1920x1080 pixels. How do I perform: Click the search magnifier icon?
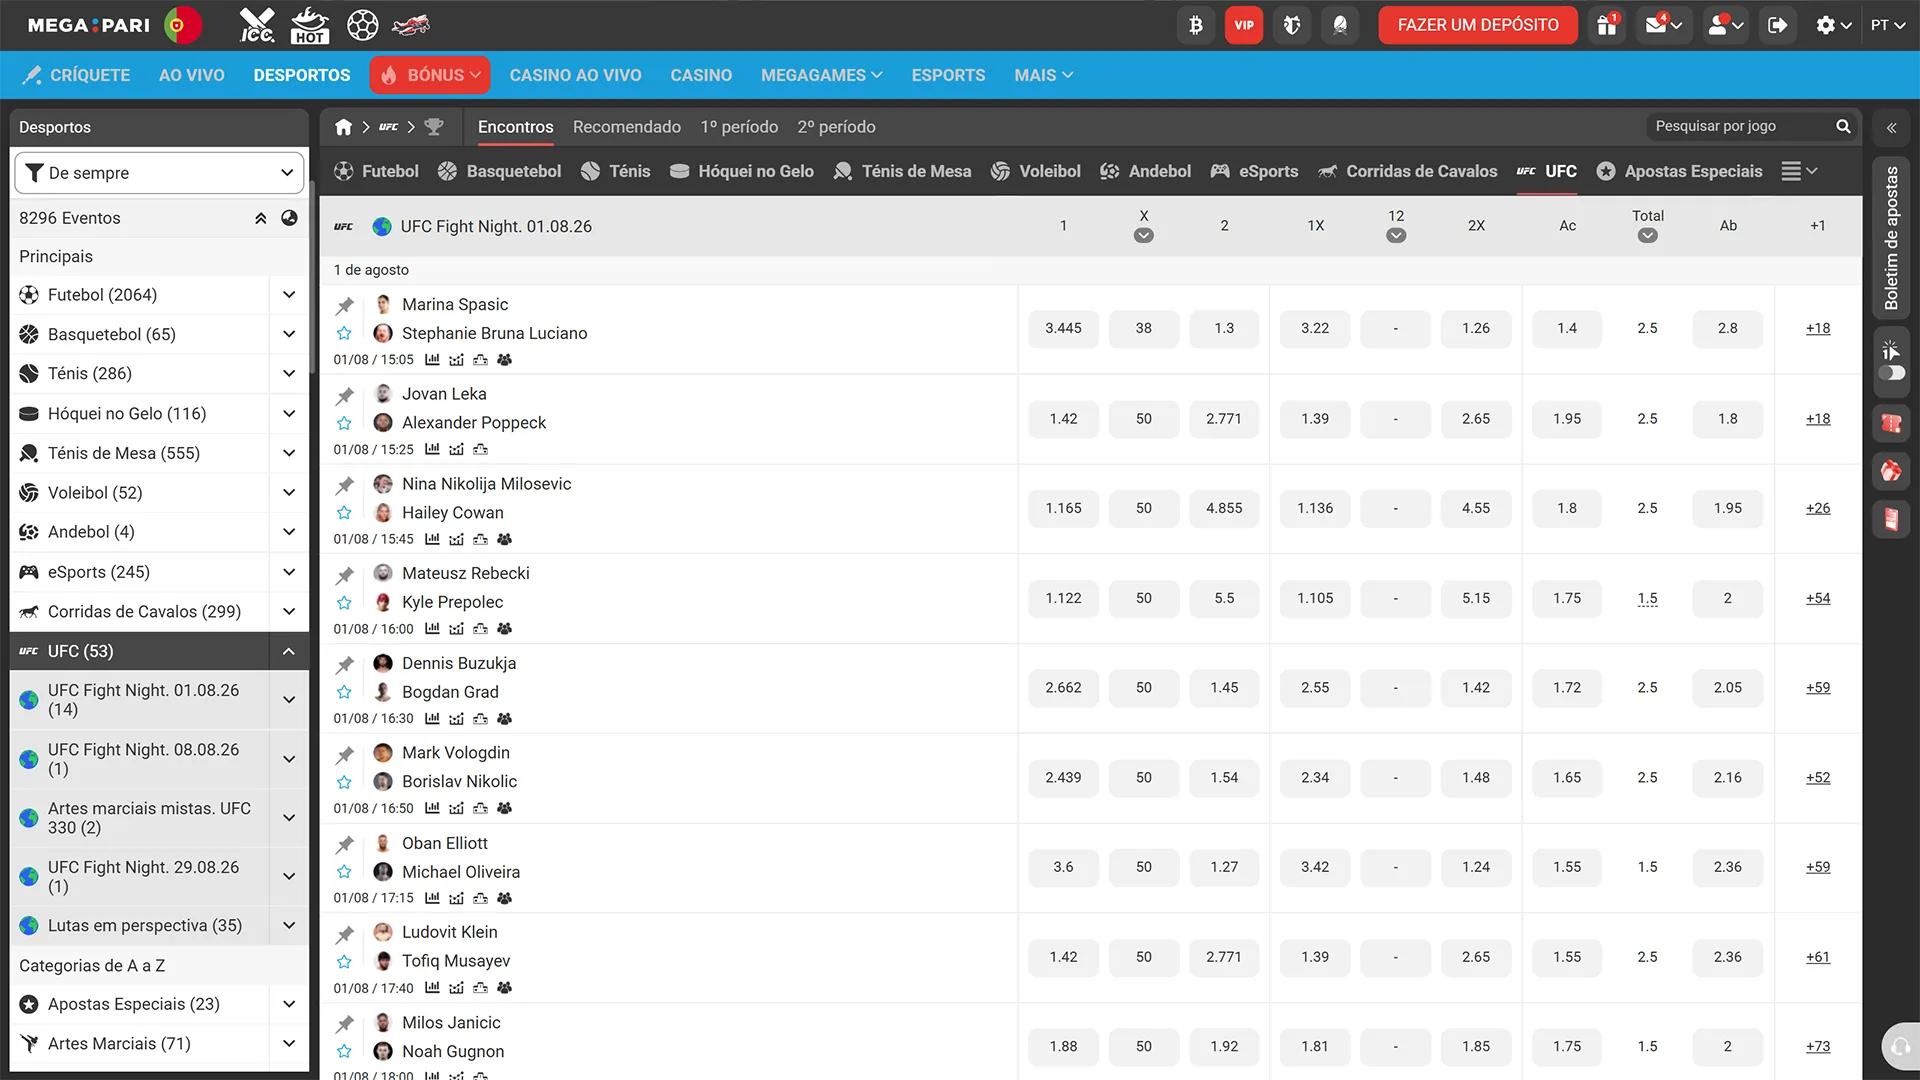[1843, 126]
